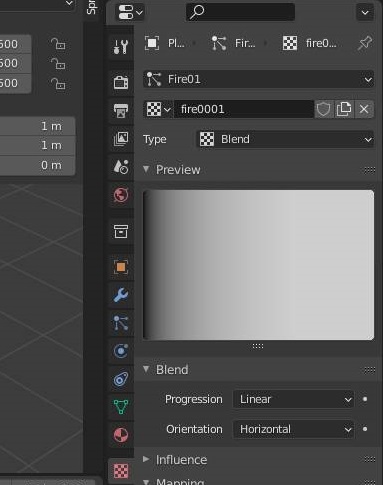The image size is (383, 485).
Task: Animate Progression with its dot
Action: [365, 399]
